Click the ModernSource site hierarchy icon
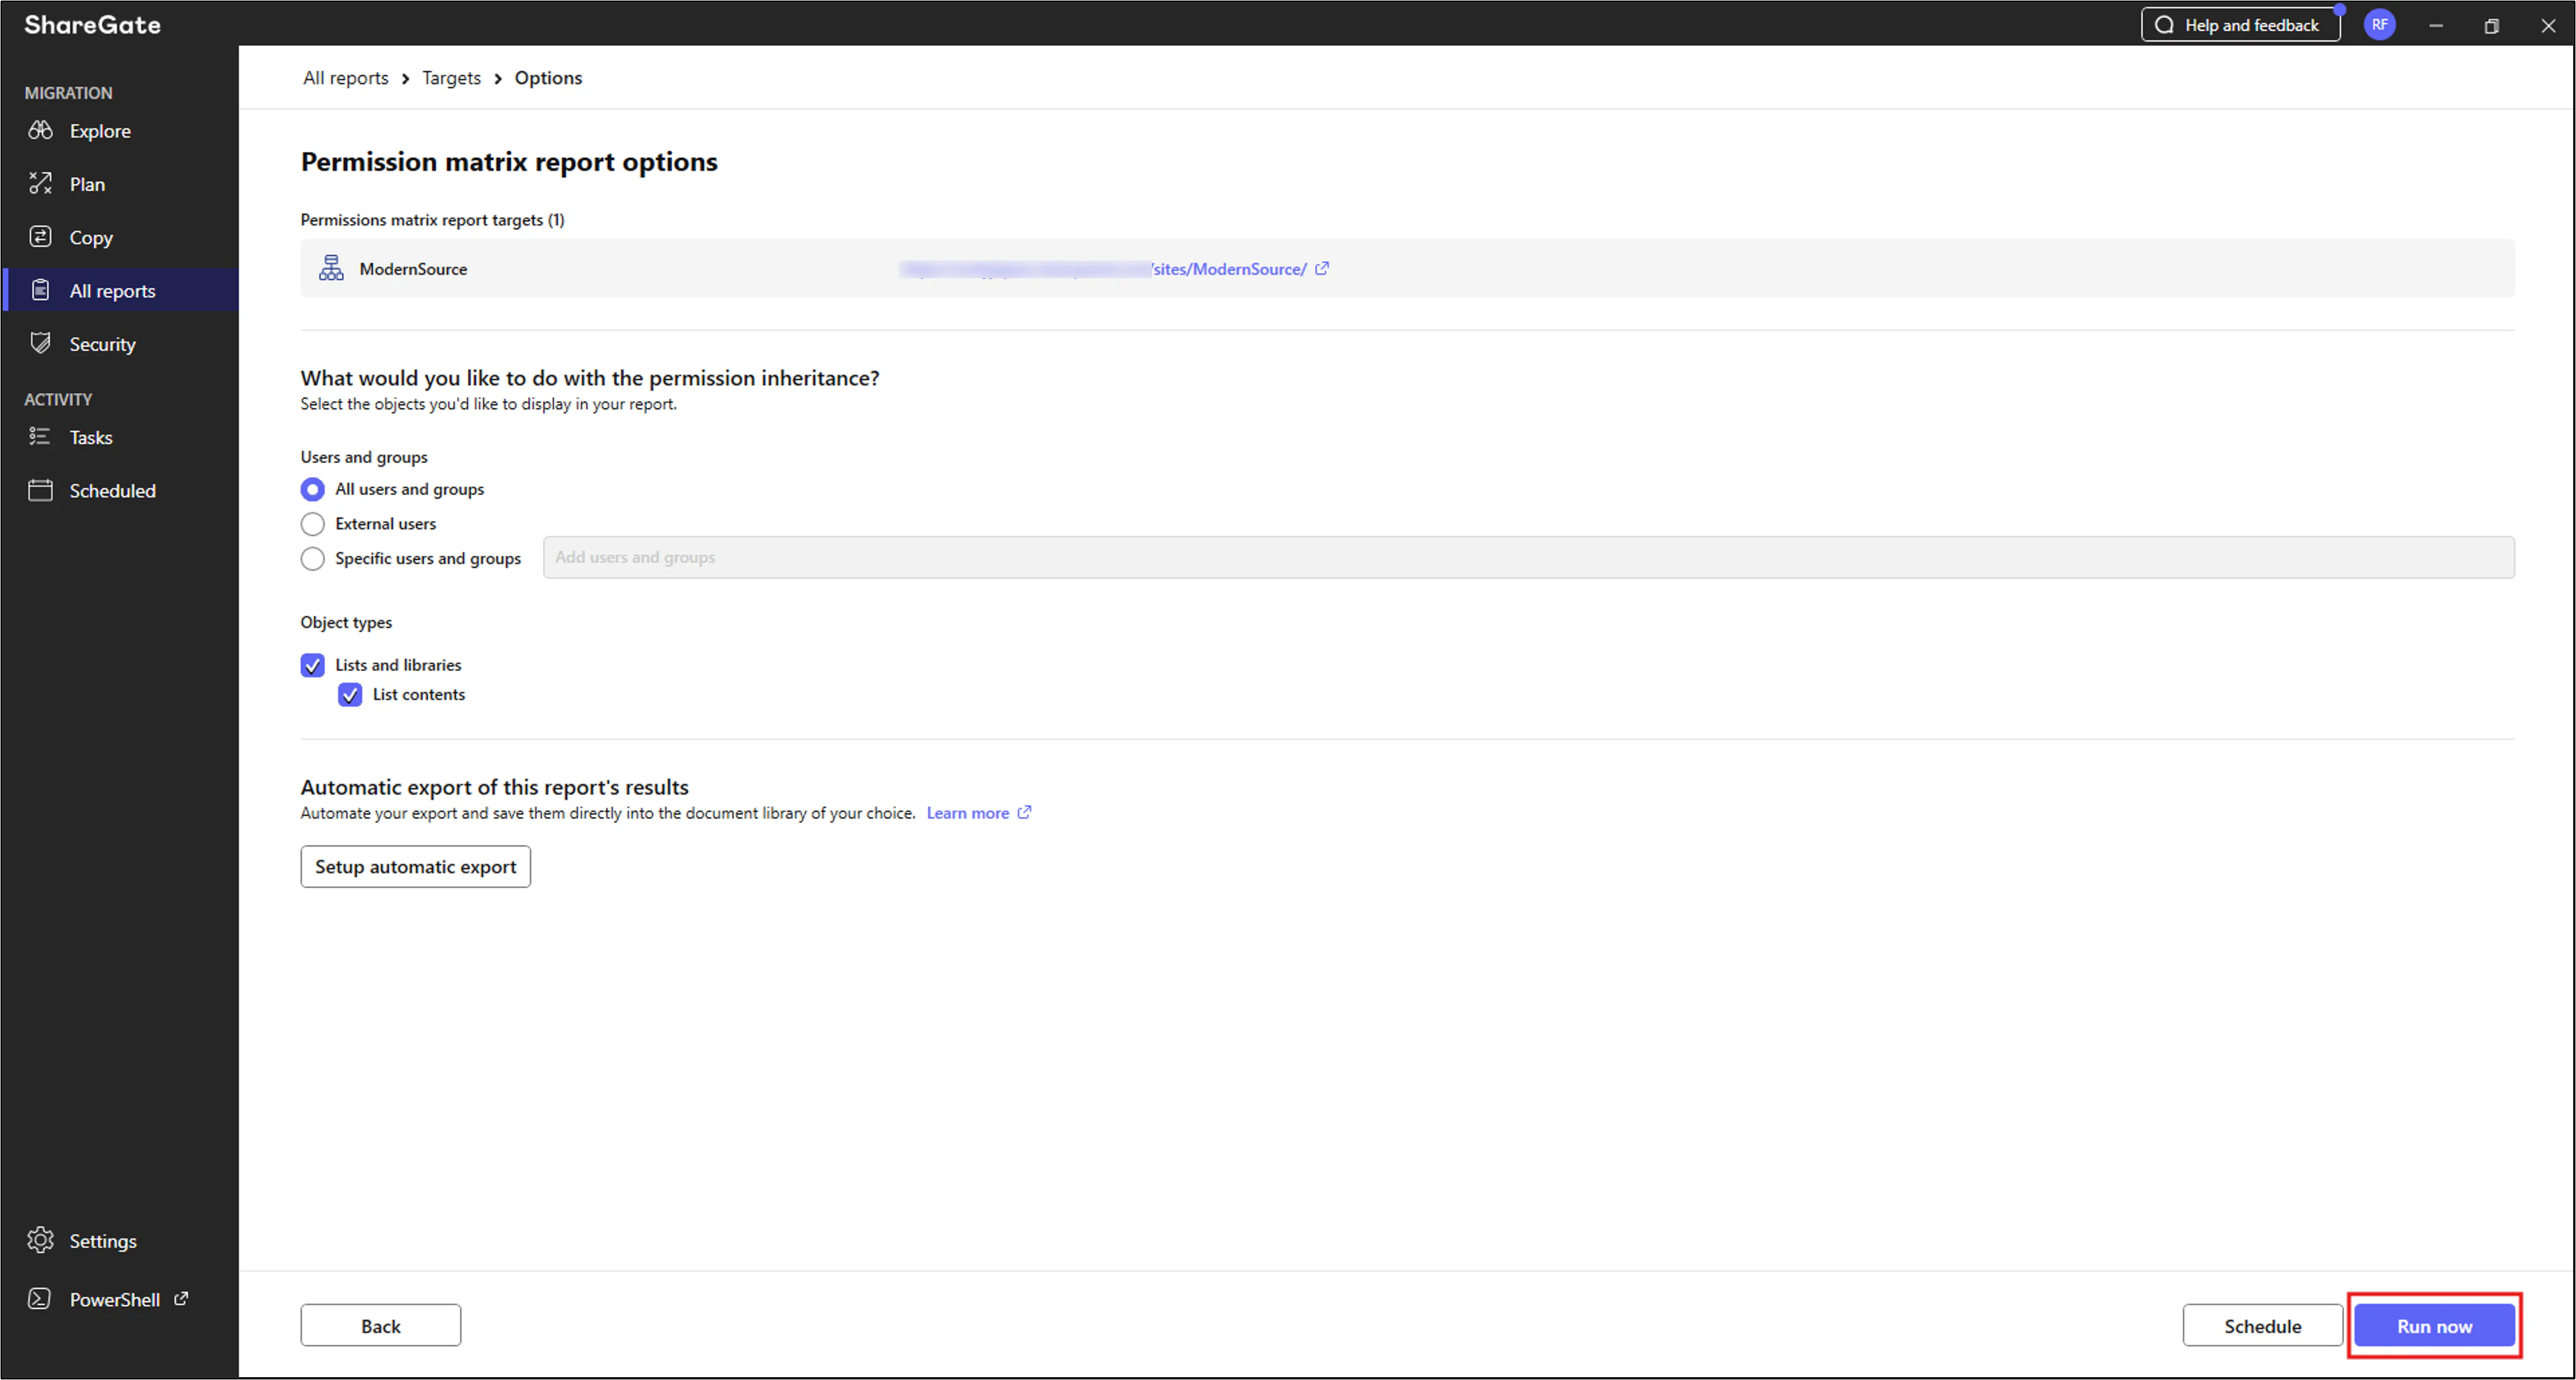Image resolution: width=2576 pixels, height=1380 pixels. [331, 268]
